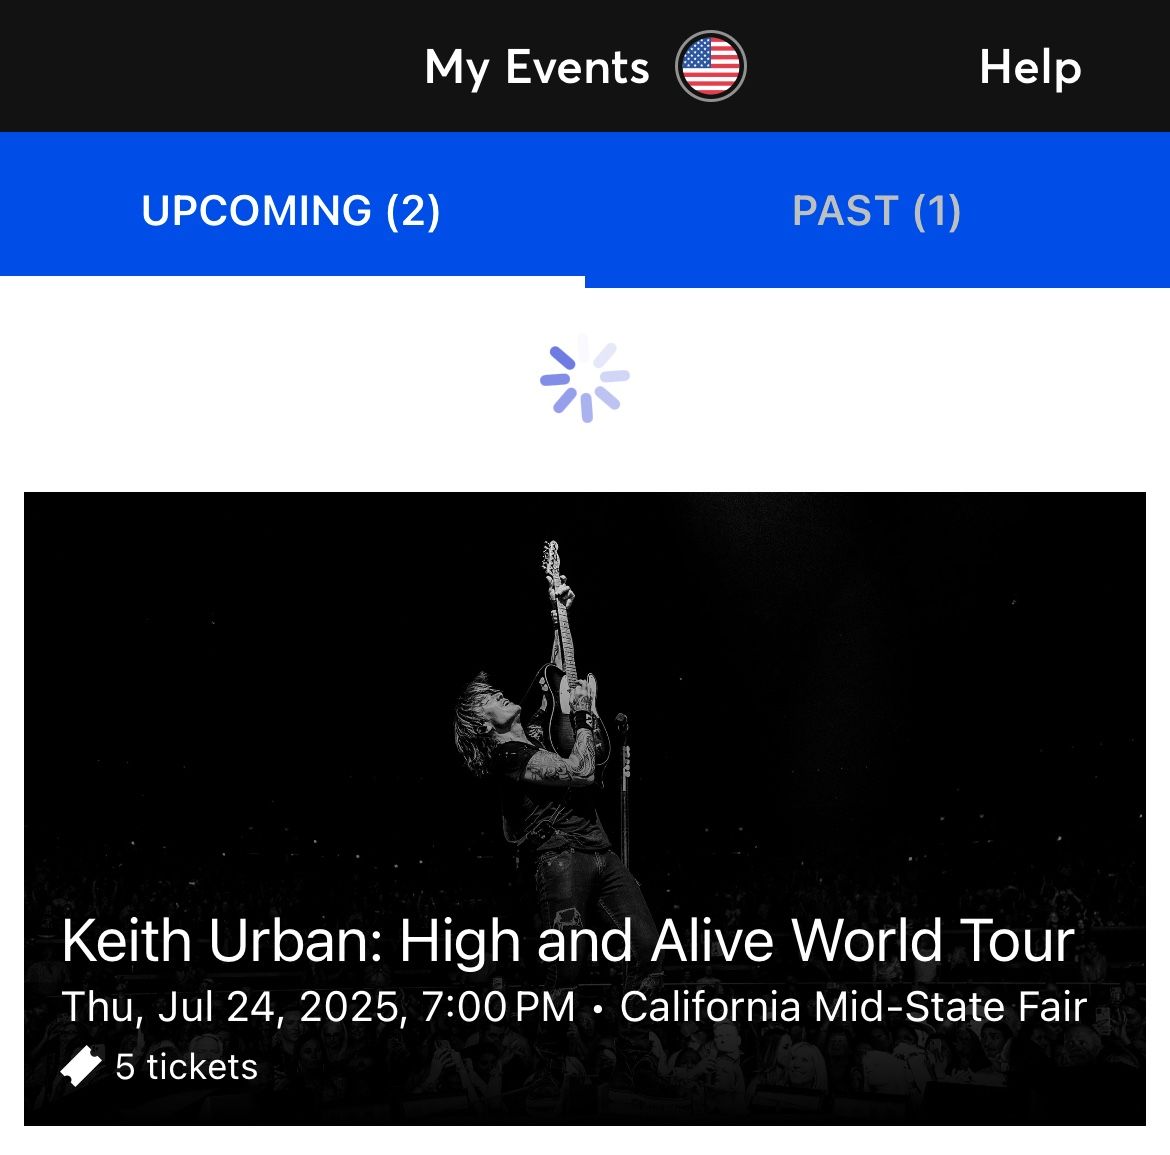Switch to the UPCOMING (2) tab

292,211
